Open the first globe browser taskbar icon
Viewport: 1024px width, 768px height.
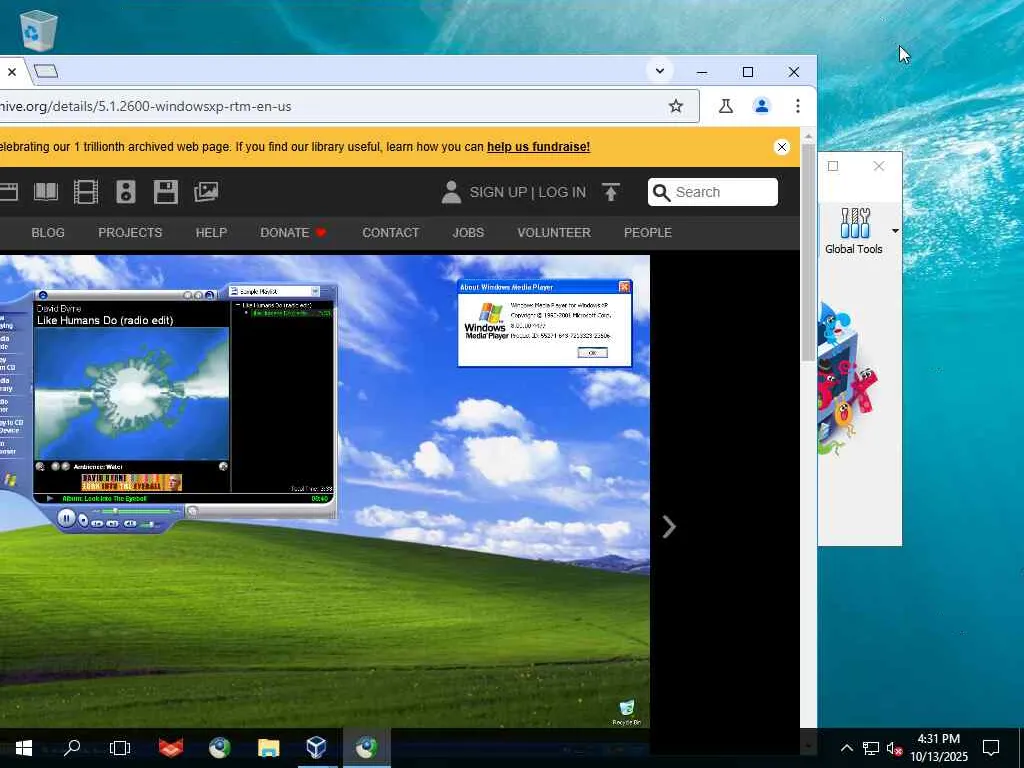click(219, 748)
